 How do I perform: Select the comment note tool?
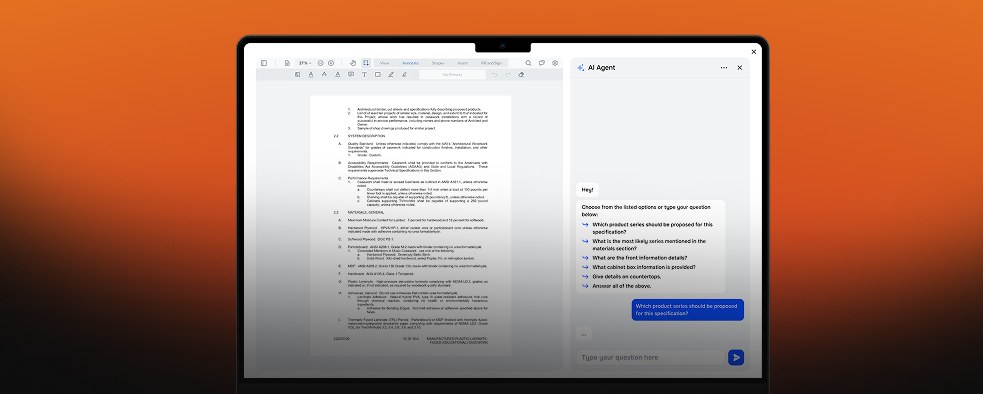(x=351, y=74)
